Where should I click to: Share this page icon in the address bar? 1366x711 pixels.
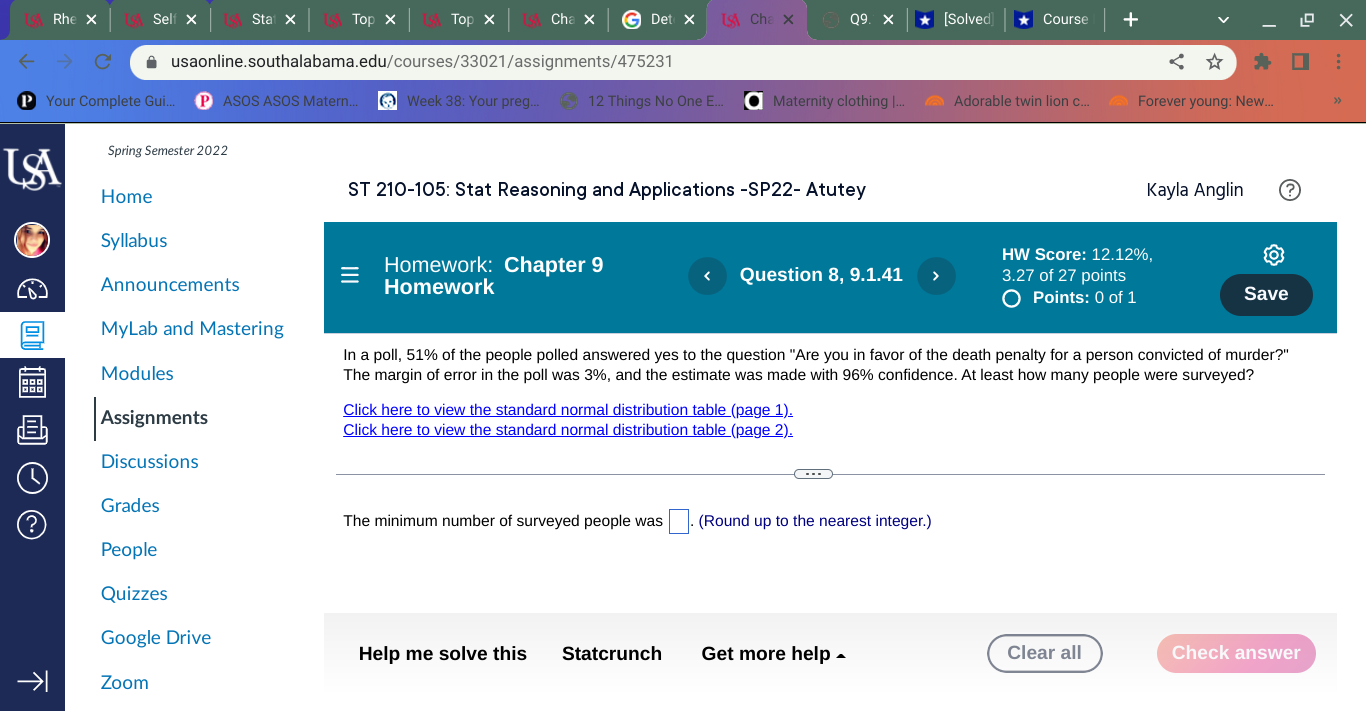click(1177, 62)
